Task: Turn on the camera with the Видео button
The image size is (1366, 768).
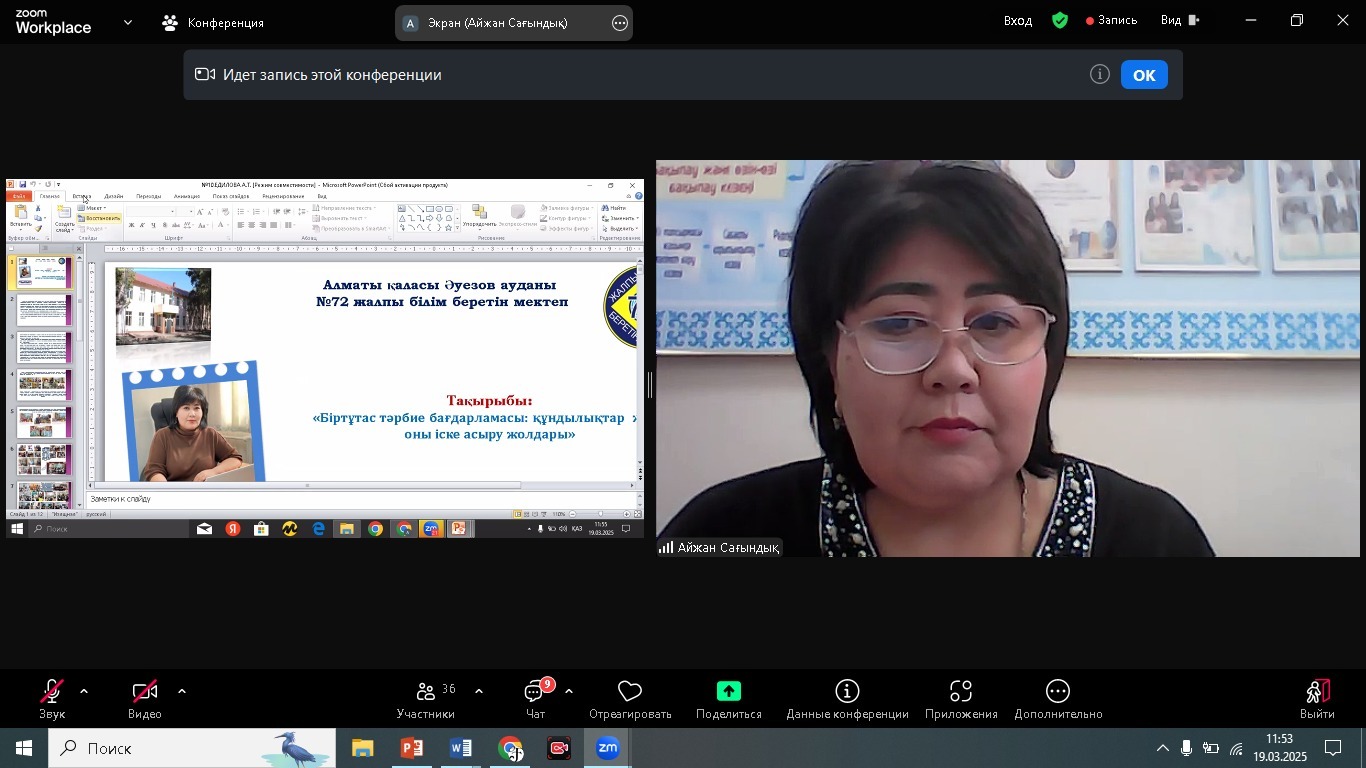Action: (145, 692)
